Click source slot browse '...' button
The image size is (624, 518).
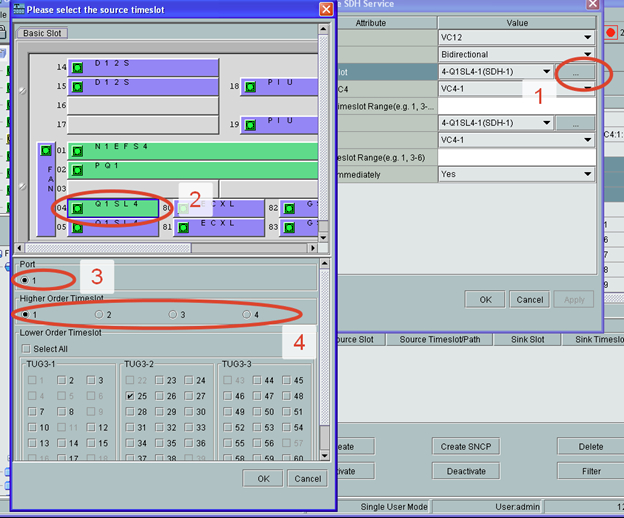point(575,72)
